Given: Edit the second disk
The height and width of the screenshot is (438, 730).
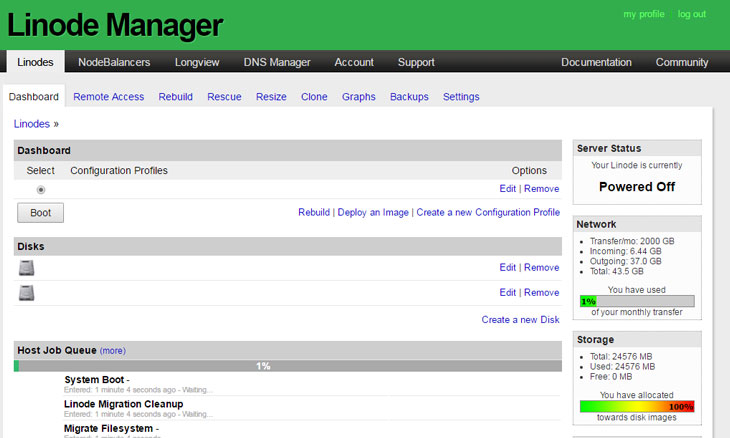Looking at the screenshot, I should pos(507,292).
